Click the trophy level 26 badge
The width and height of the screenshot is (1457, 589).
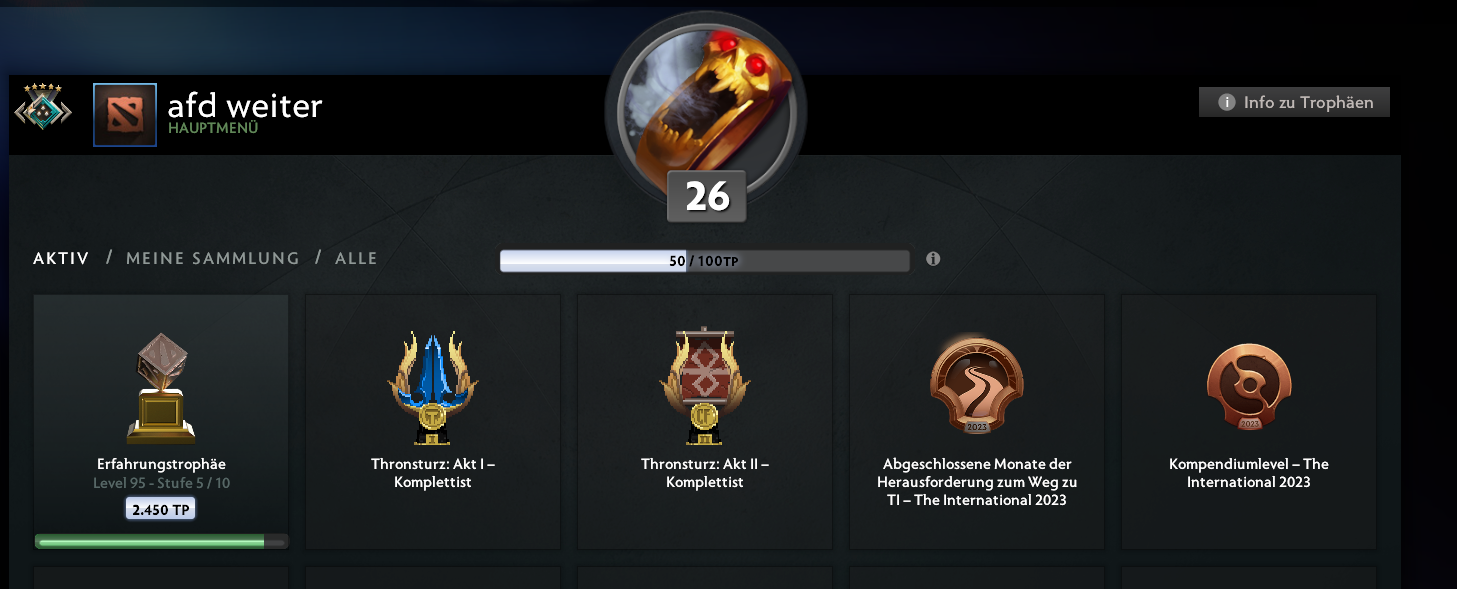[707, 196]
